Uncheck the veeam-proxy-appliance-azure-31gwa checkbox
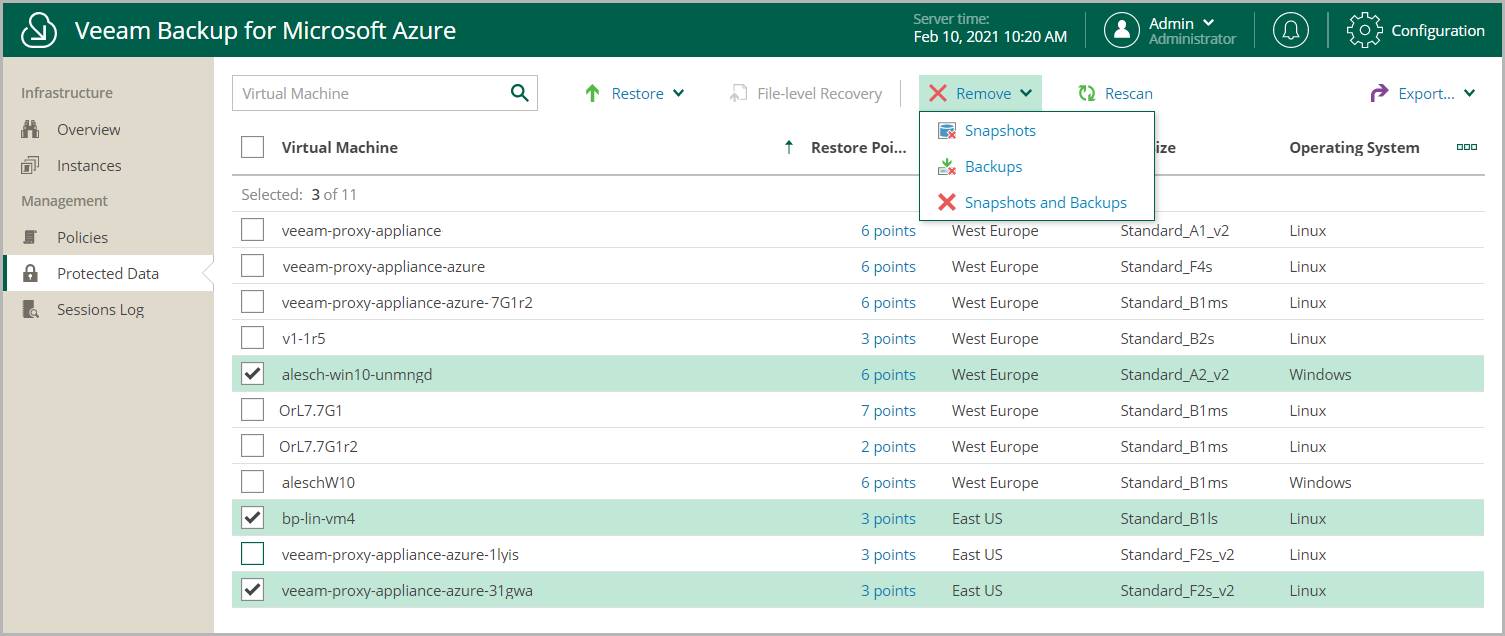The image size is (1505, 636). [253, 590]
